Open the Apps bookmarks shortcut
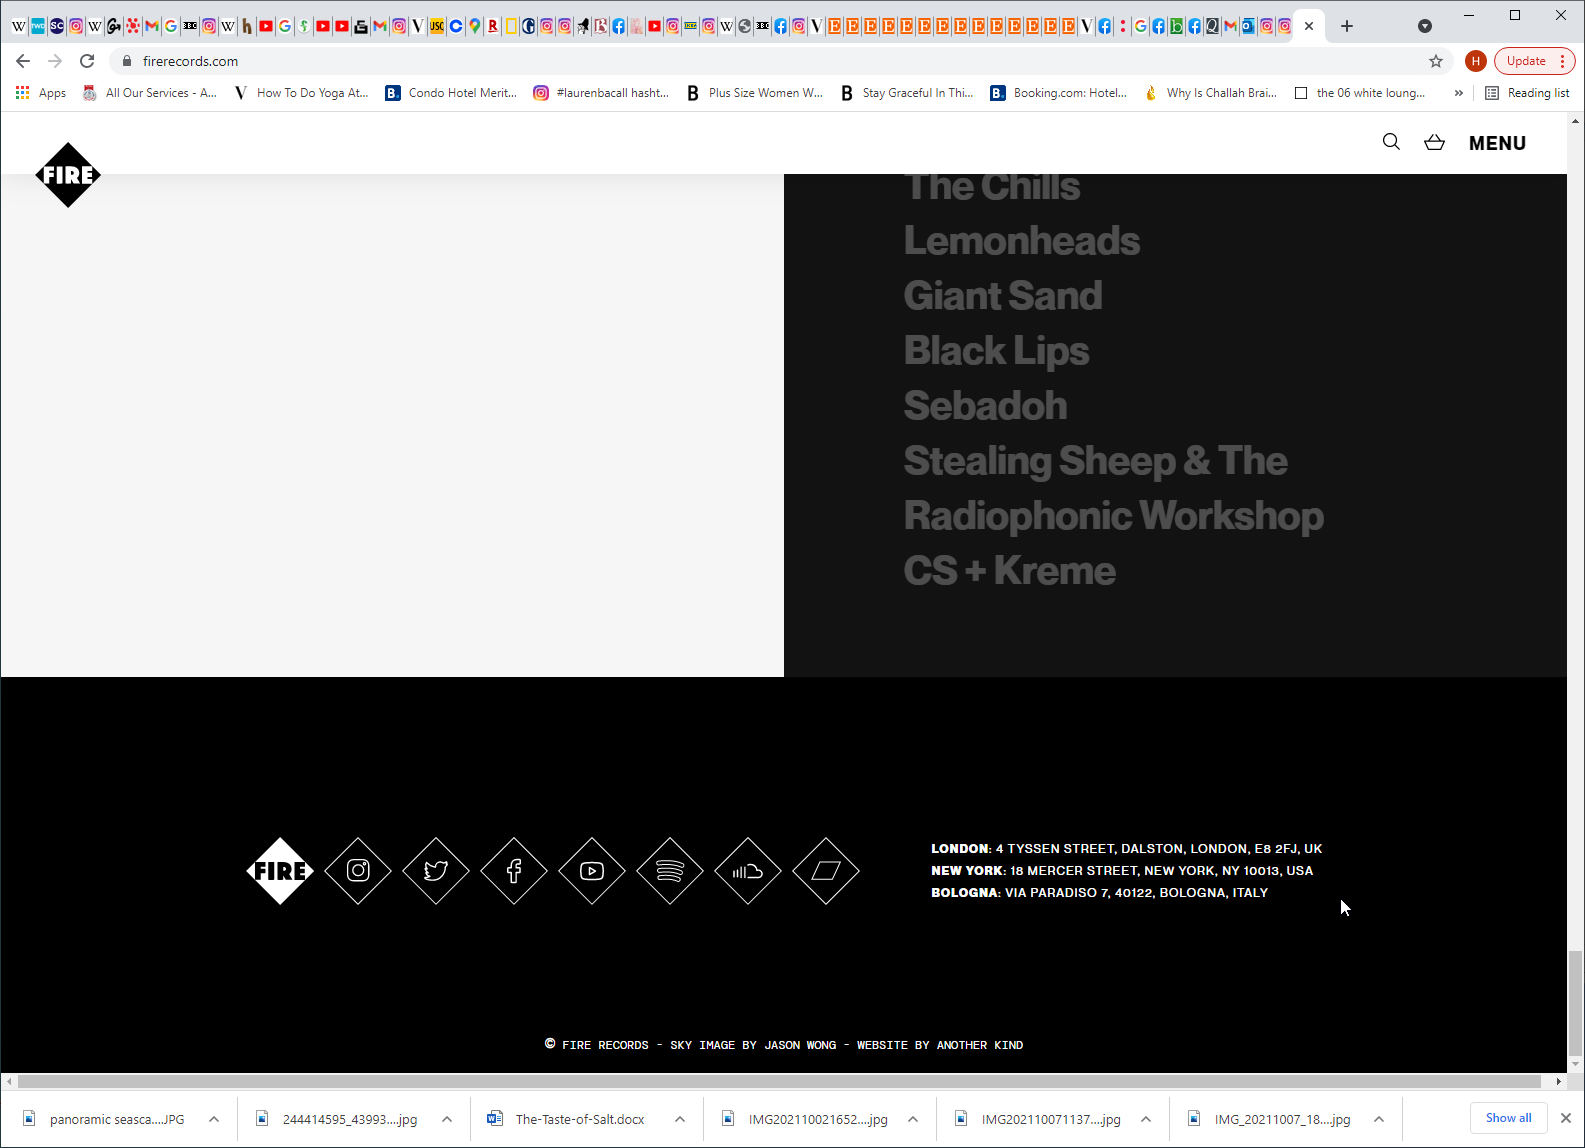 pyautogui.click(x=41, y=93)
